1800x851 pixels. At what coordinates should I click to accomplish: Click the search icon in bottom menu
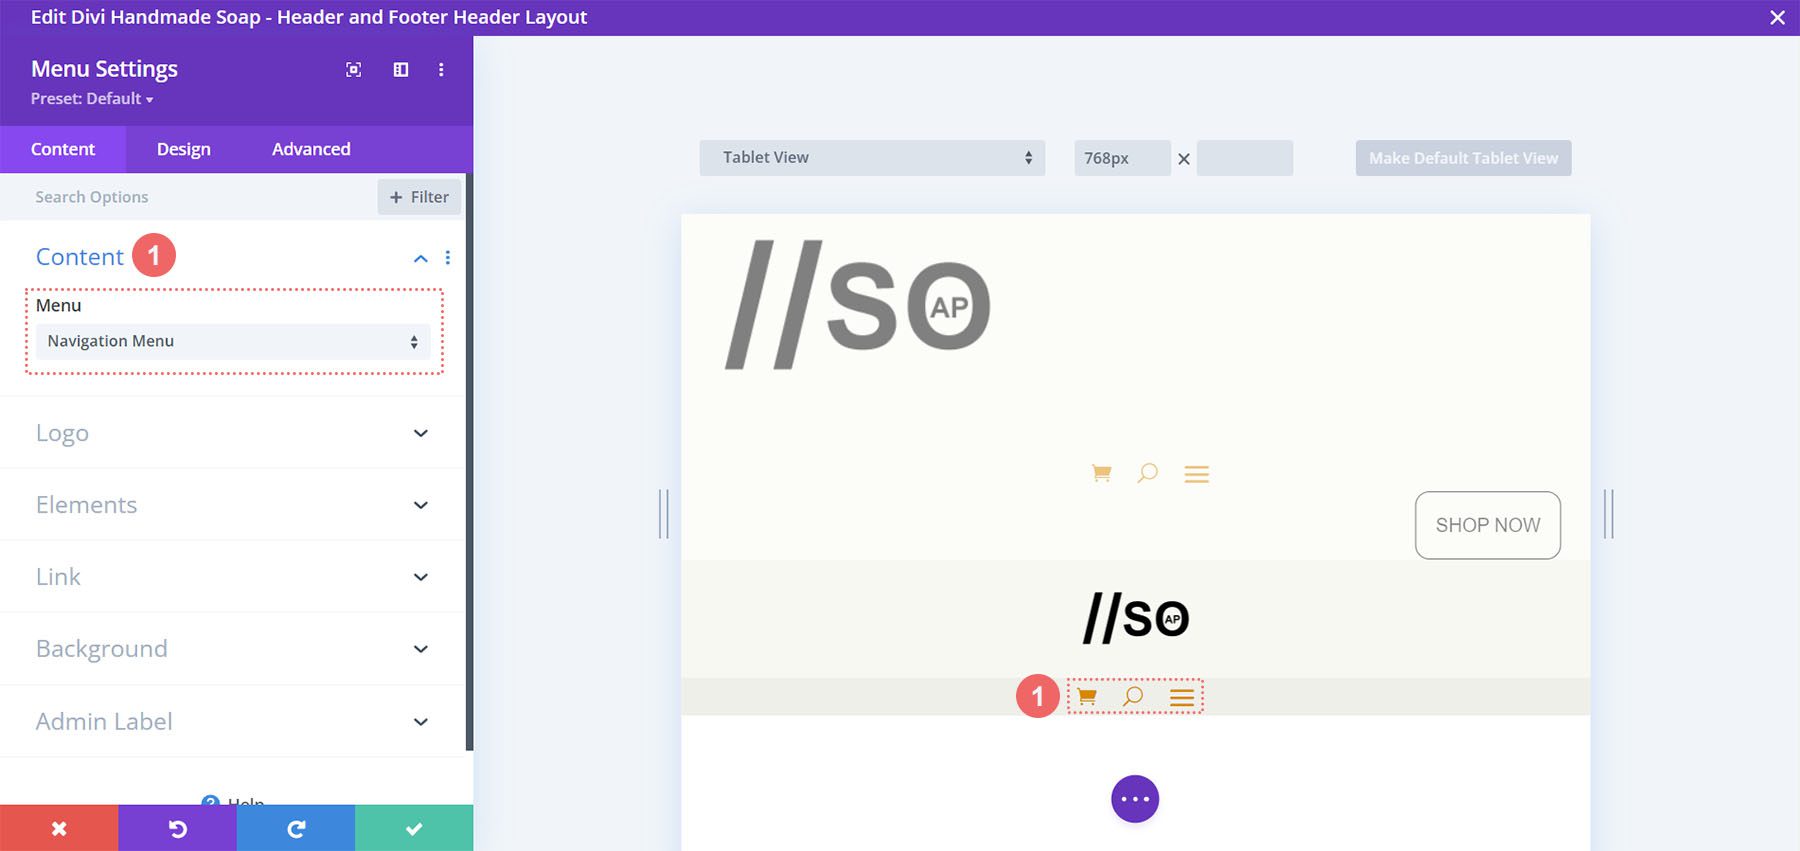(1133, 696)
